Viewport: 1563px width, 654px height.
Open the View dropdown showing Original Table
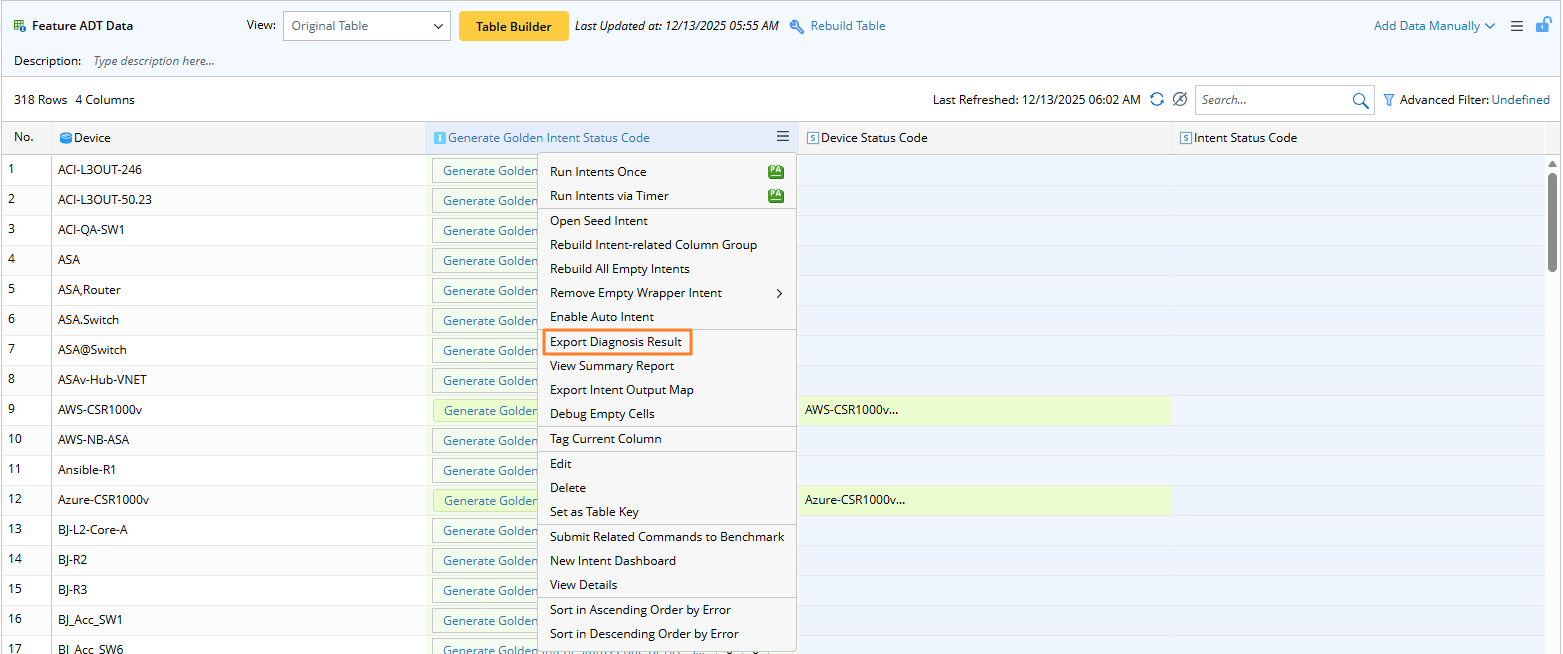[x=366, y=26]
